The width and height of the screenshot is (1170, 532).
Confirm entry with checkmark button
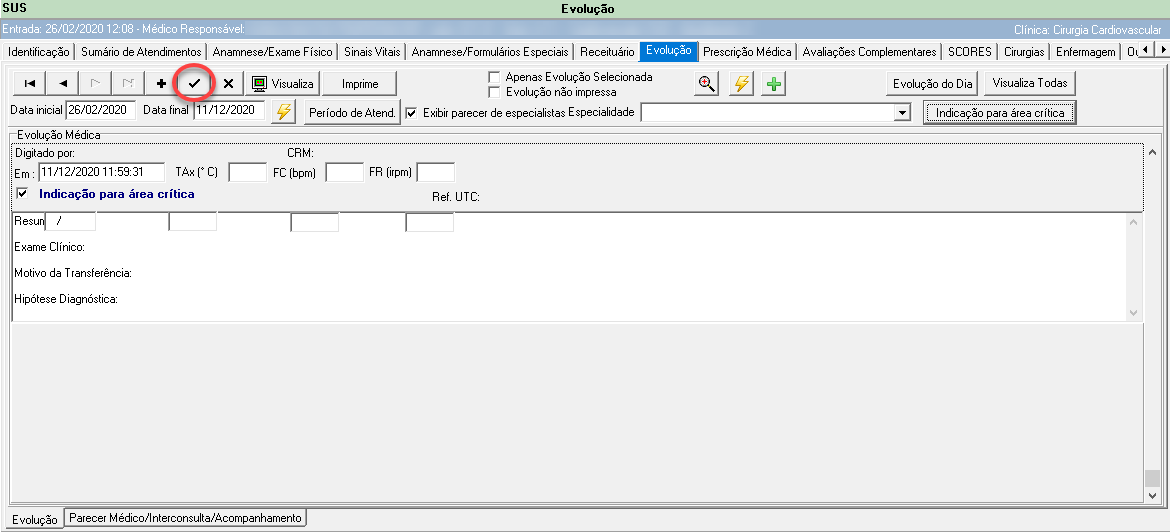point(194,84)
